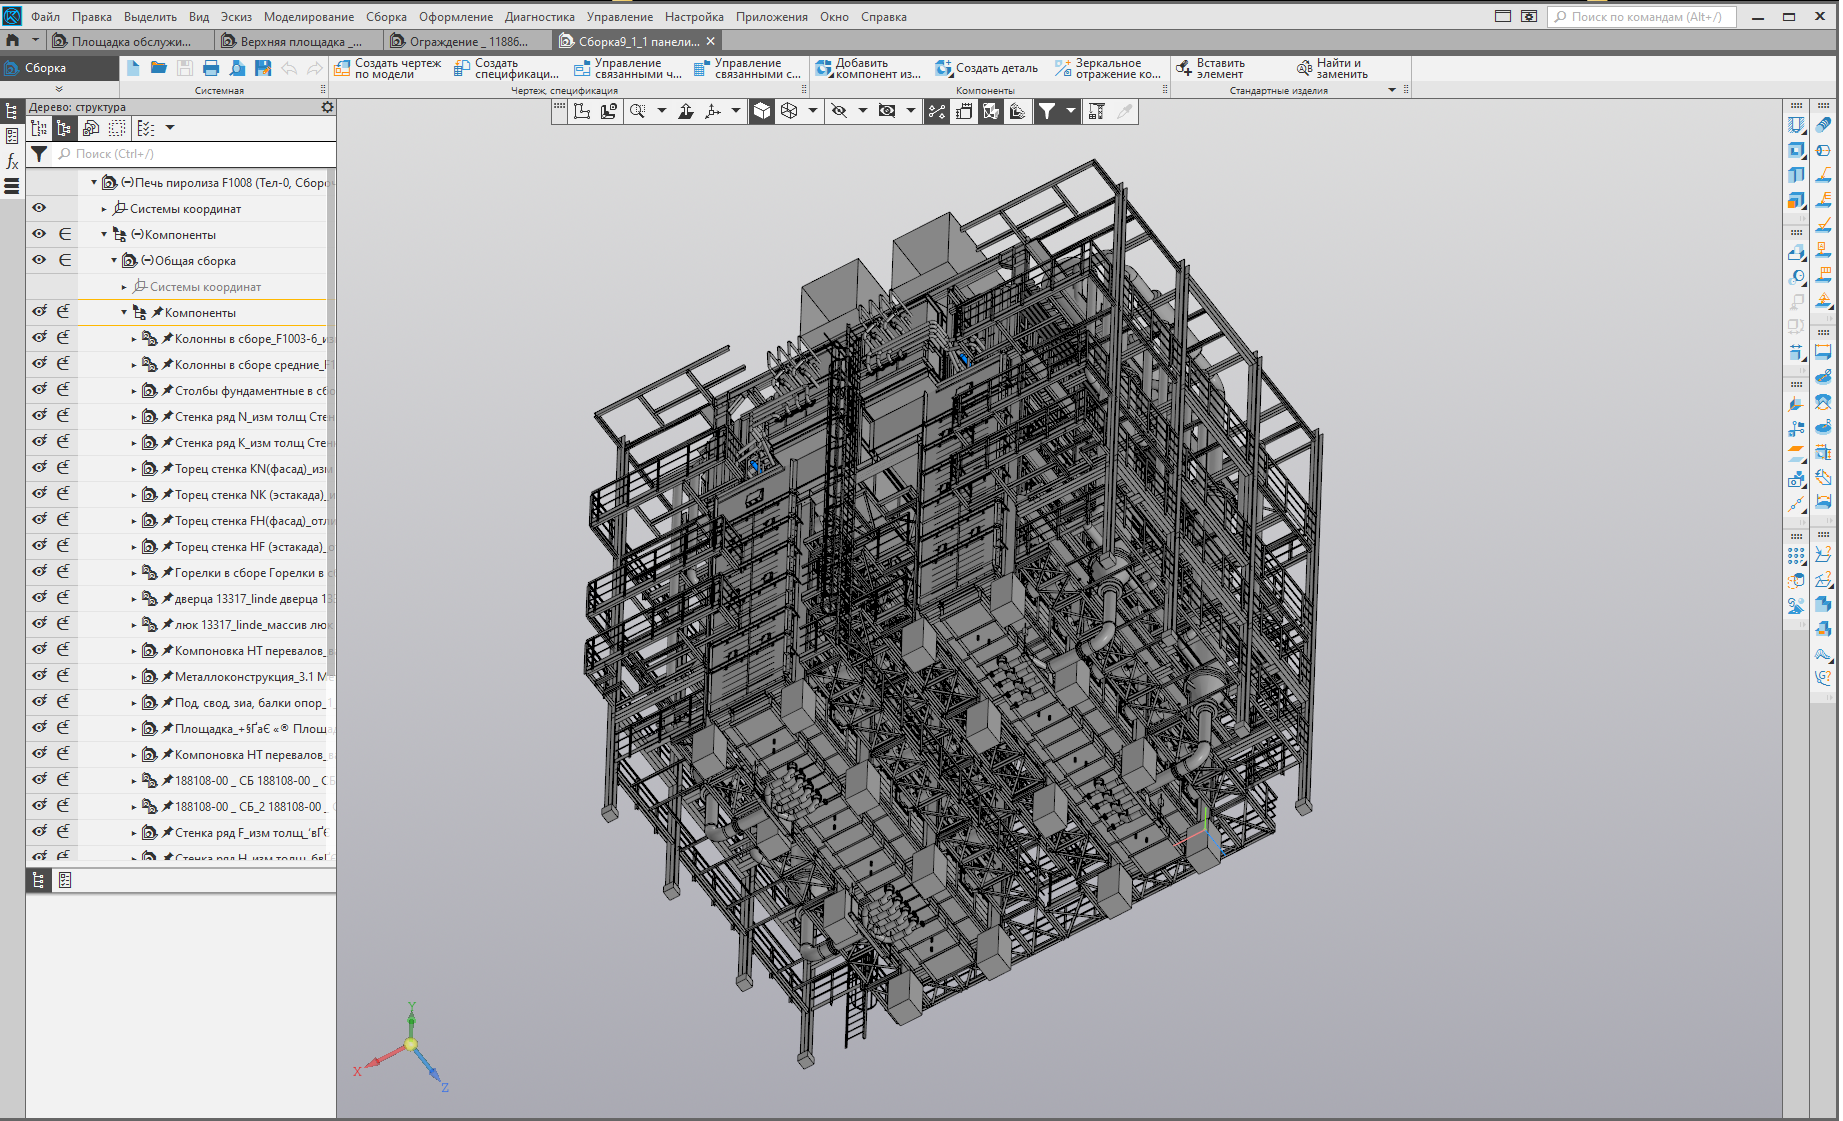Click Найти и заменить button
The height and width of the screenshot is (1121, 1843).
coord(1332,68)
